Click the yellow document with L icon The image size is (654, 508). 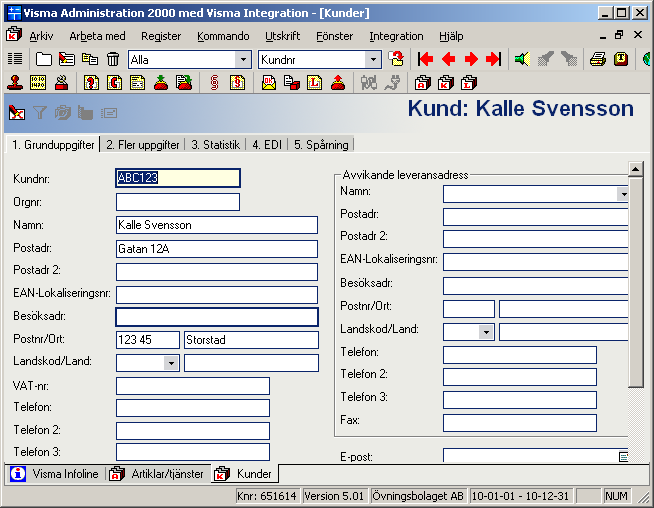[x=314, y=83]
